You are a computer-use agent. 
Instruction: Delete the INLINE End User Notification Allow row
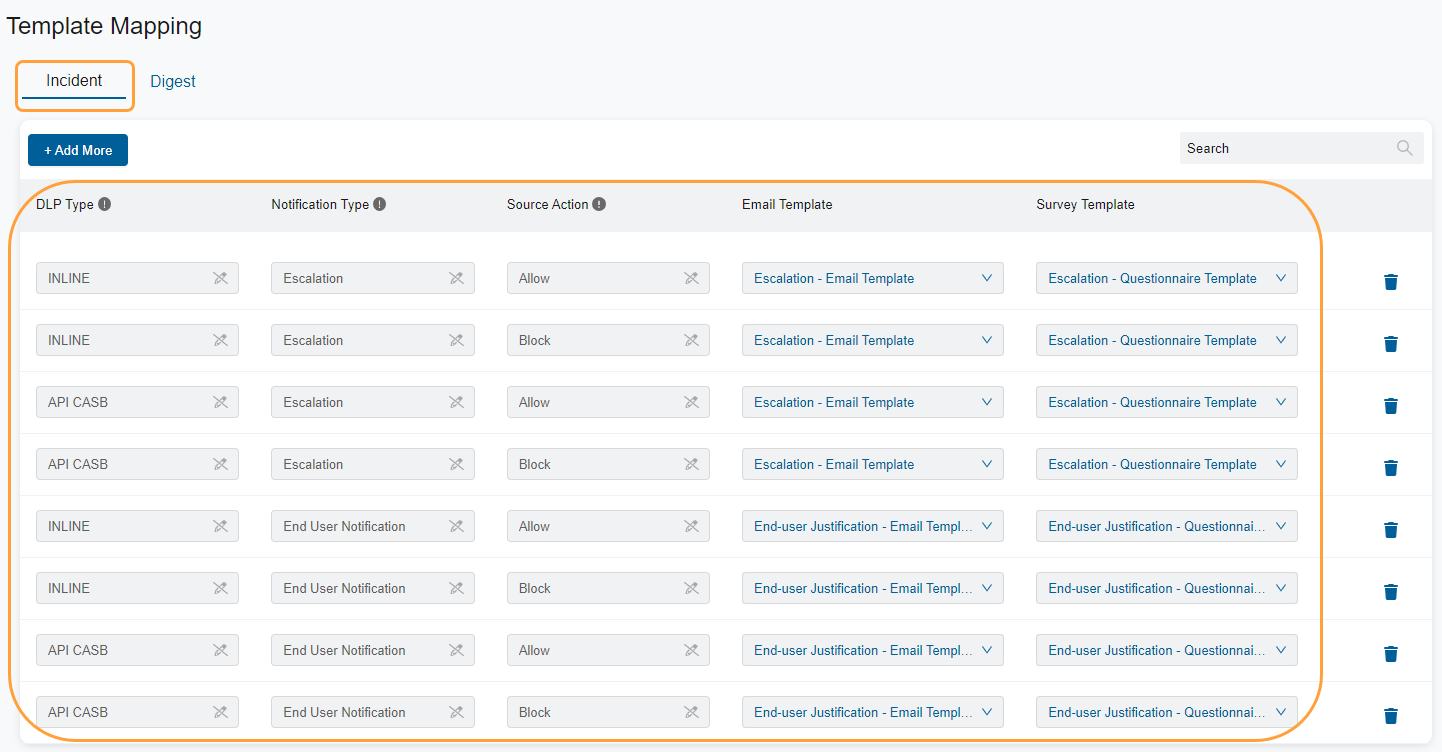click(1391, 529)
